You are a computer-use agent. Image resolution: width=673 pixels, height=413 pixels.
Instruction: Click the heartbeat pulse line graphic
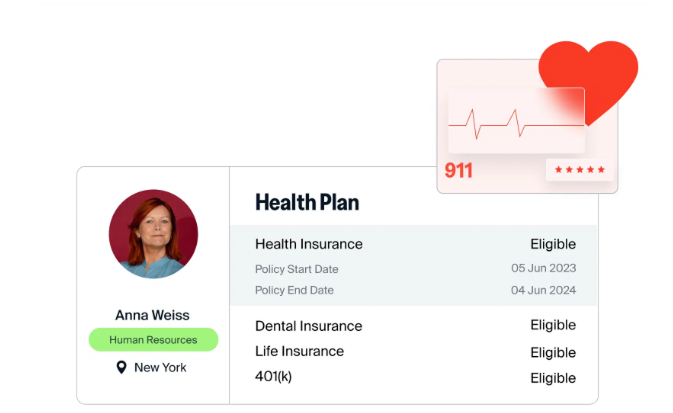coord(516,123)
